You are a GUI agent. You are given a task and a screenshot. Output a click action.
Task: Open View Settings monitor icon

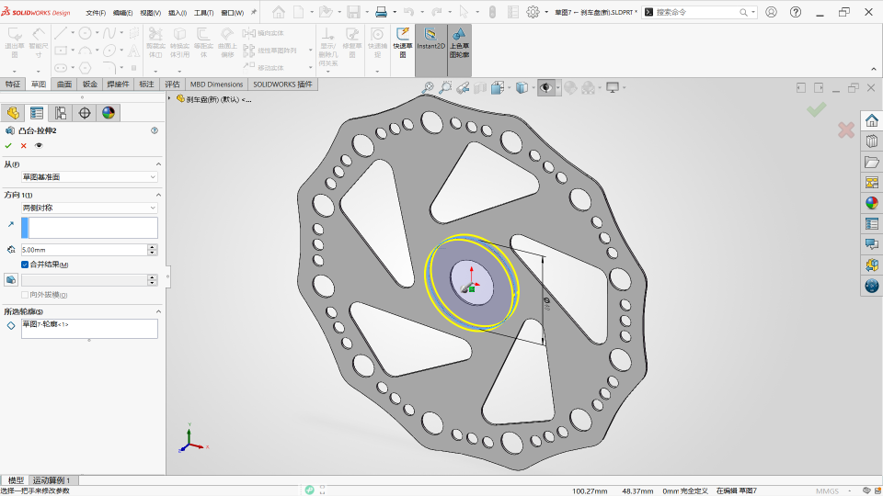pos(612,88)
